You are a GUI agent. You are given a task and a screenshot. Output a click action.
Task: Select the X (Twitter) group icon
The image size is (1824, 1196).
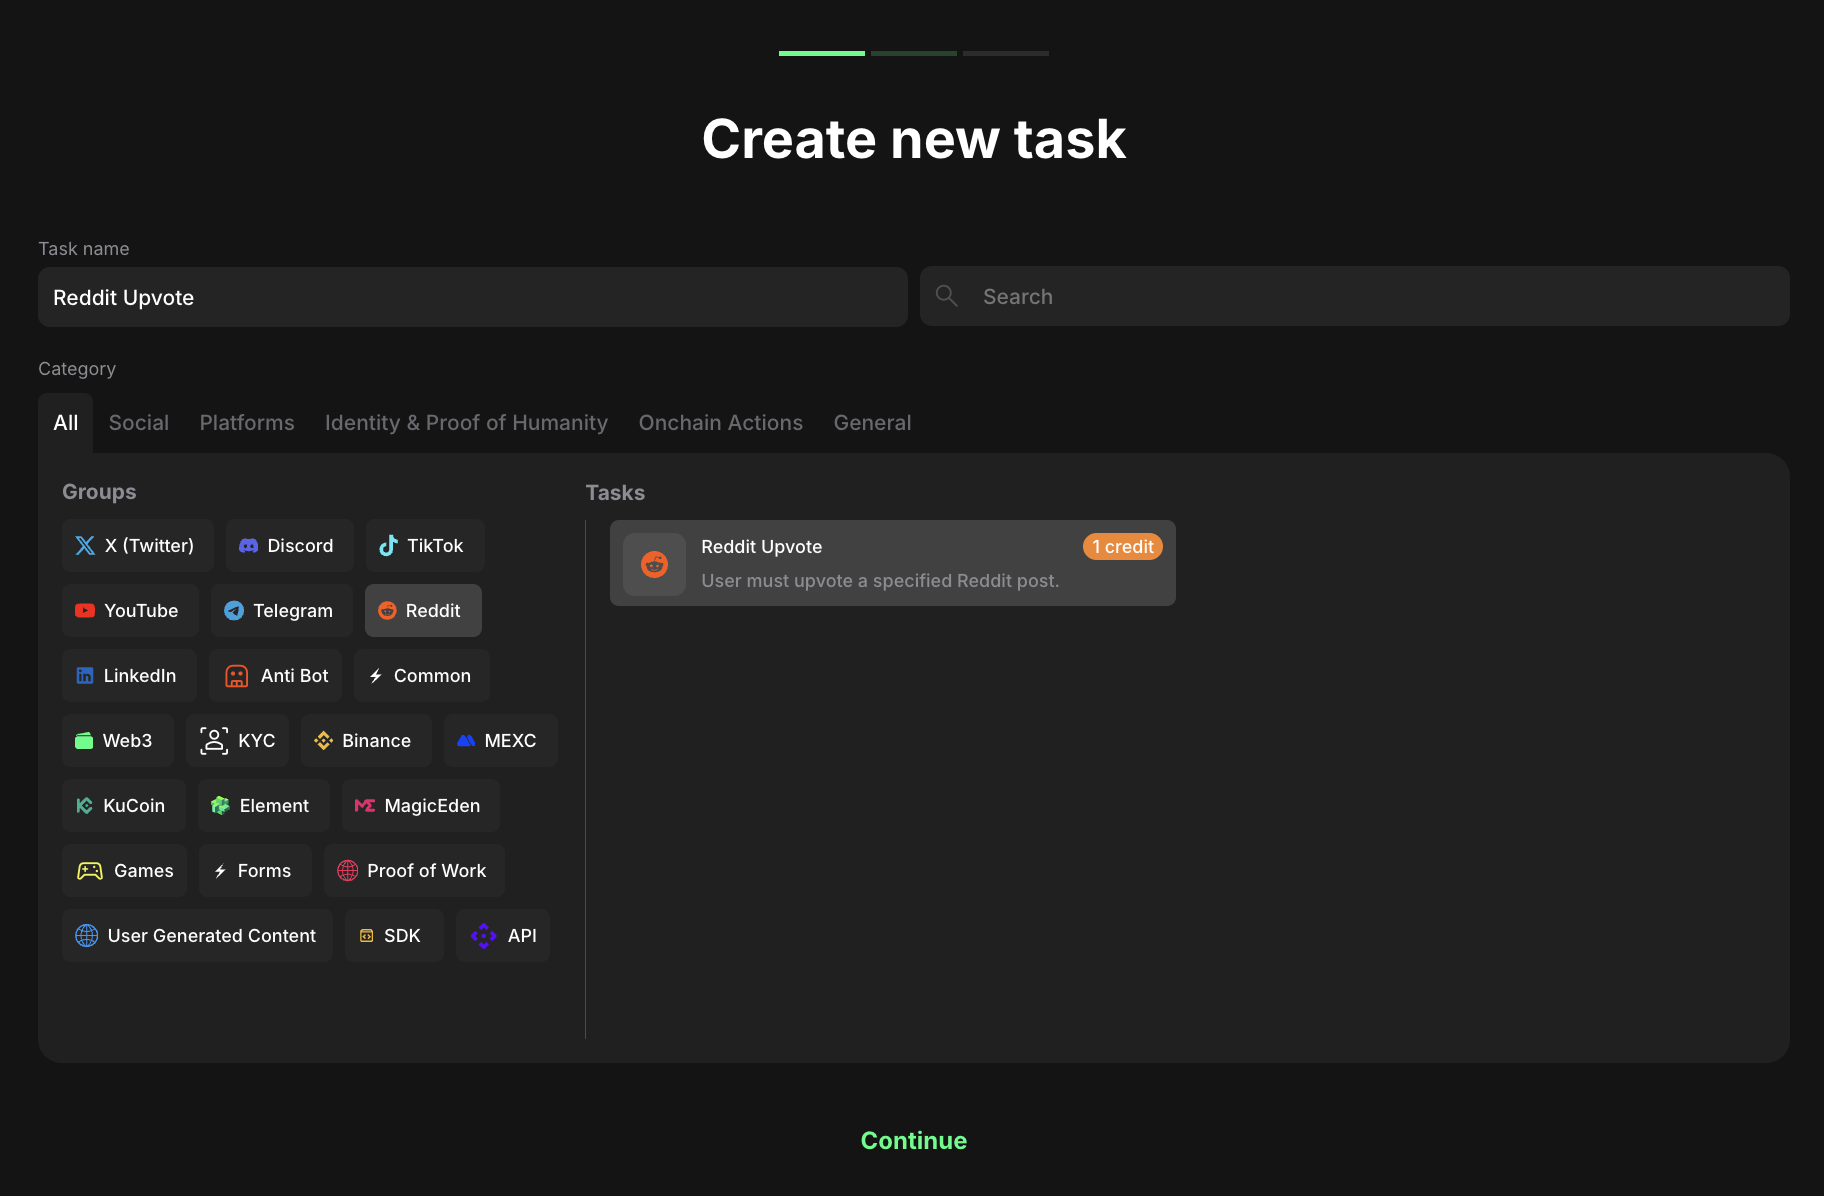(x=85, y=546)
